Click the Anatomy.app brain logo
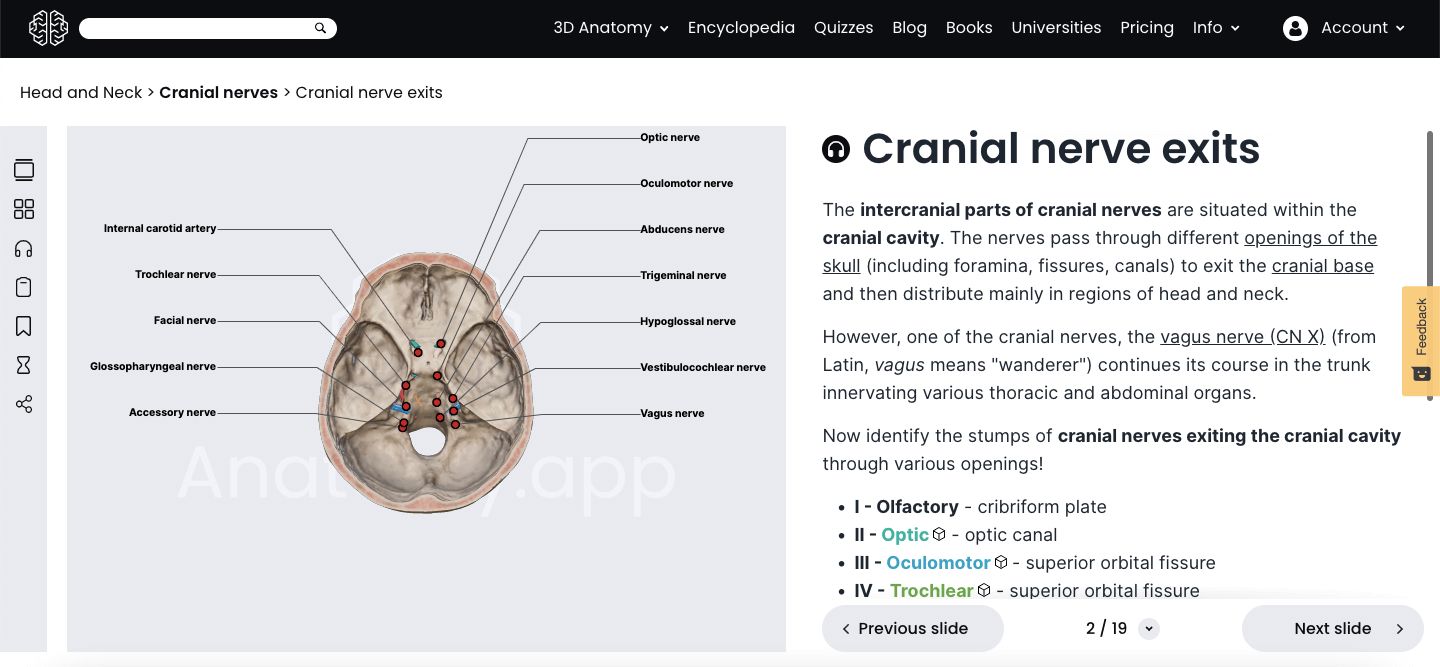 [47, 28]
